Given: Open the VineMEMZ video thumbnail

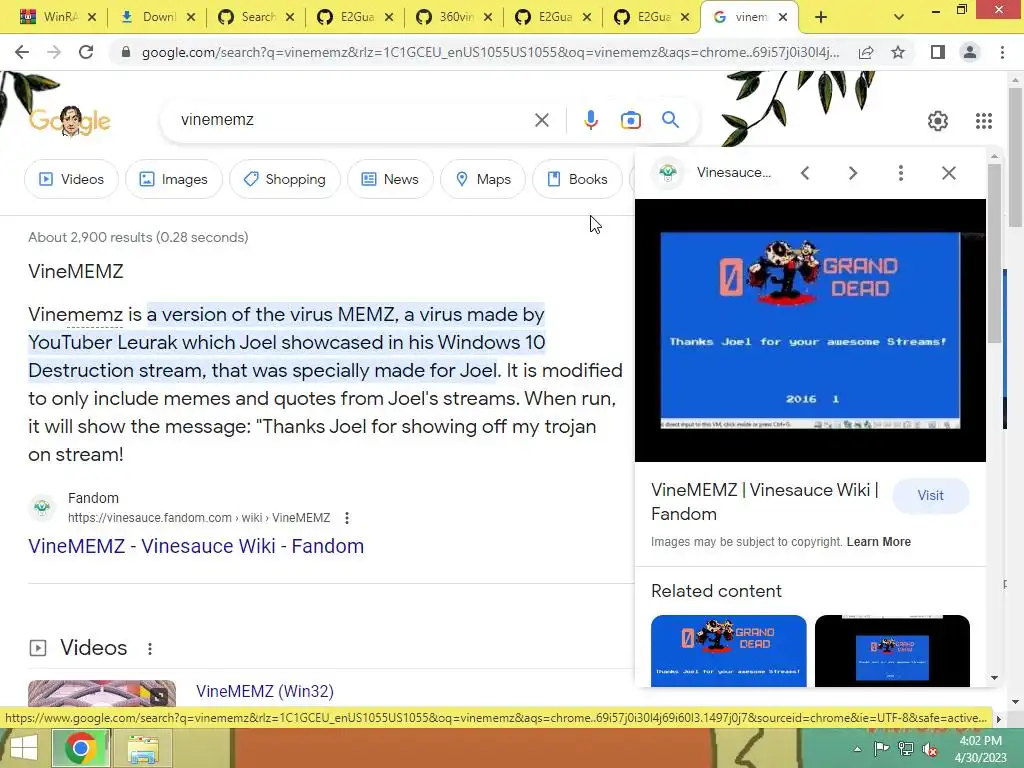Looking at the screenshot, I should pyautogui.click(x=102, y=693).
